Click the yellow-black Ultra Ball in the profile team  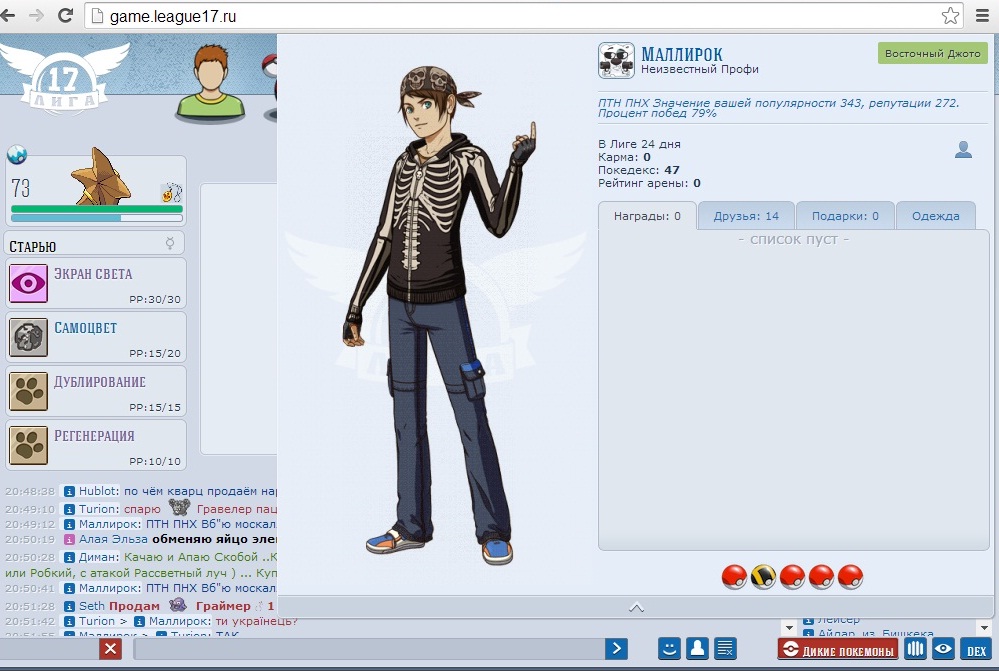763,577
